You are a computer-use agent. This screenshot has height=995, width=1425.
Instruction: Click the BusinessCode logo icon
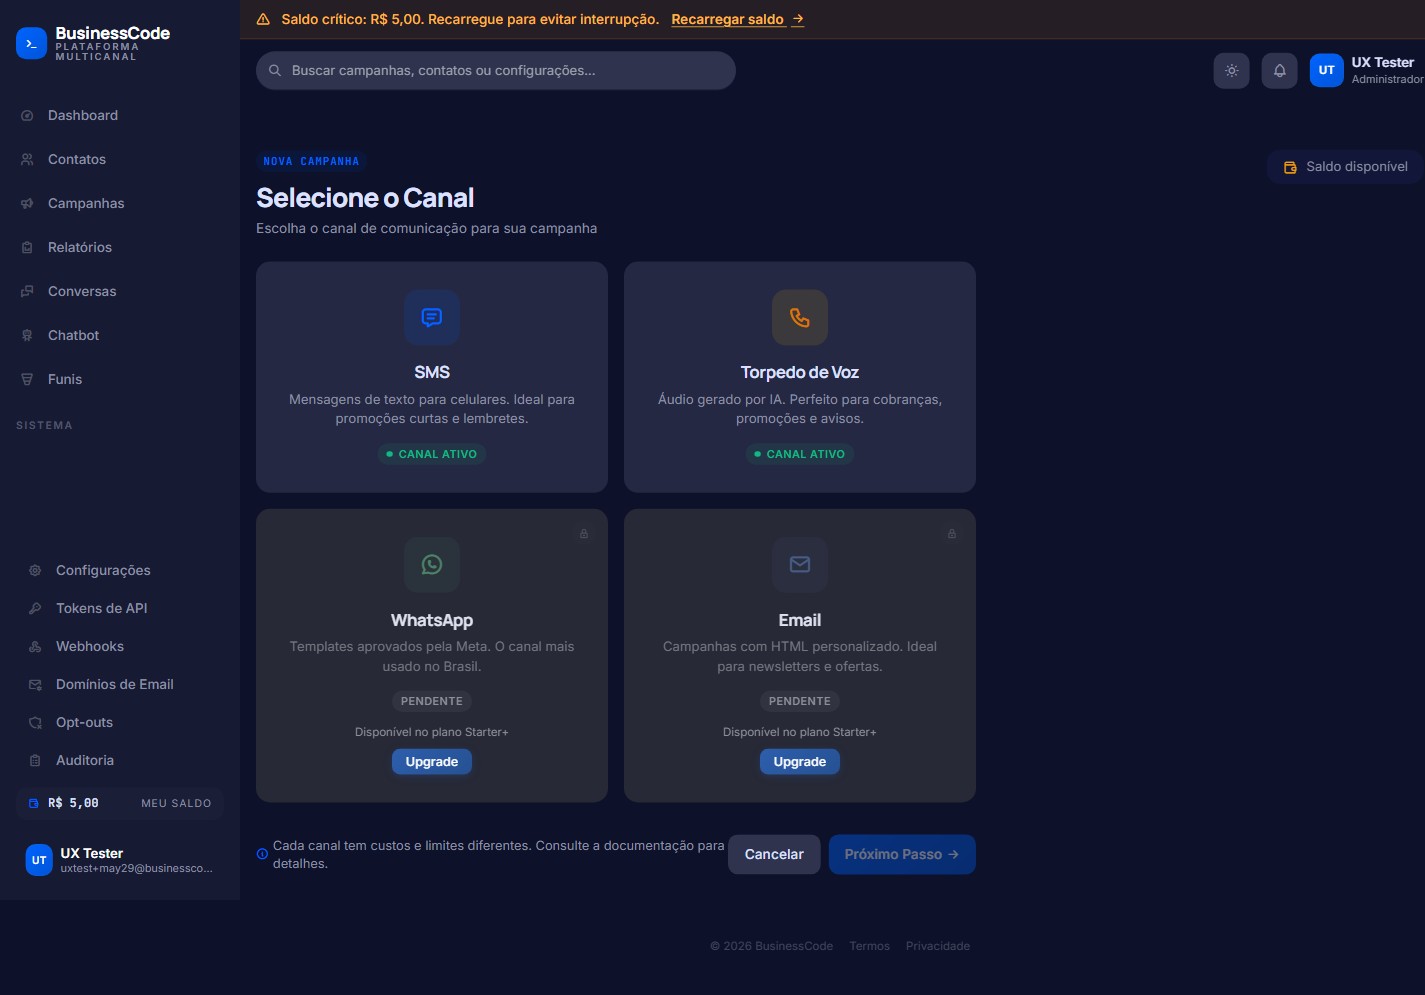pos(31,43)
